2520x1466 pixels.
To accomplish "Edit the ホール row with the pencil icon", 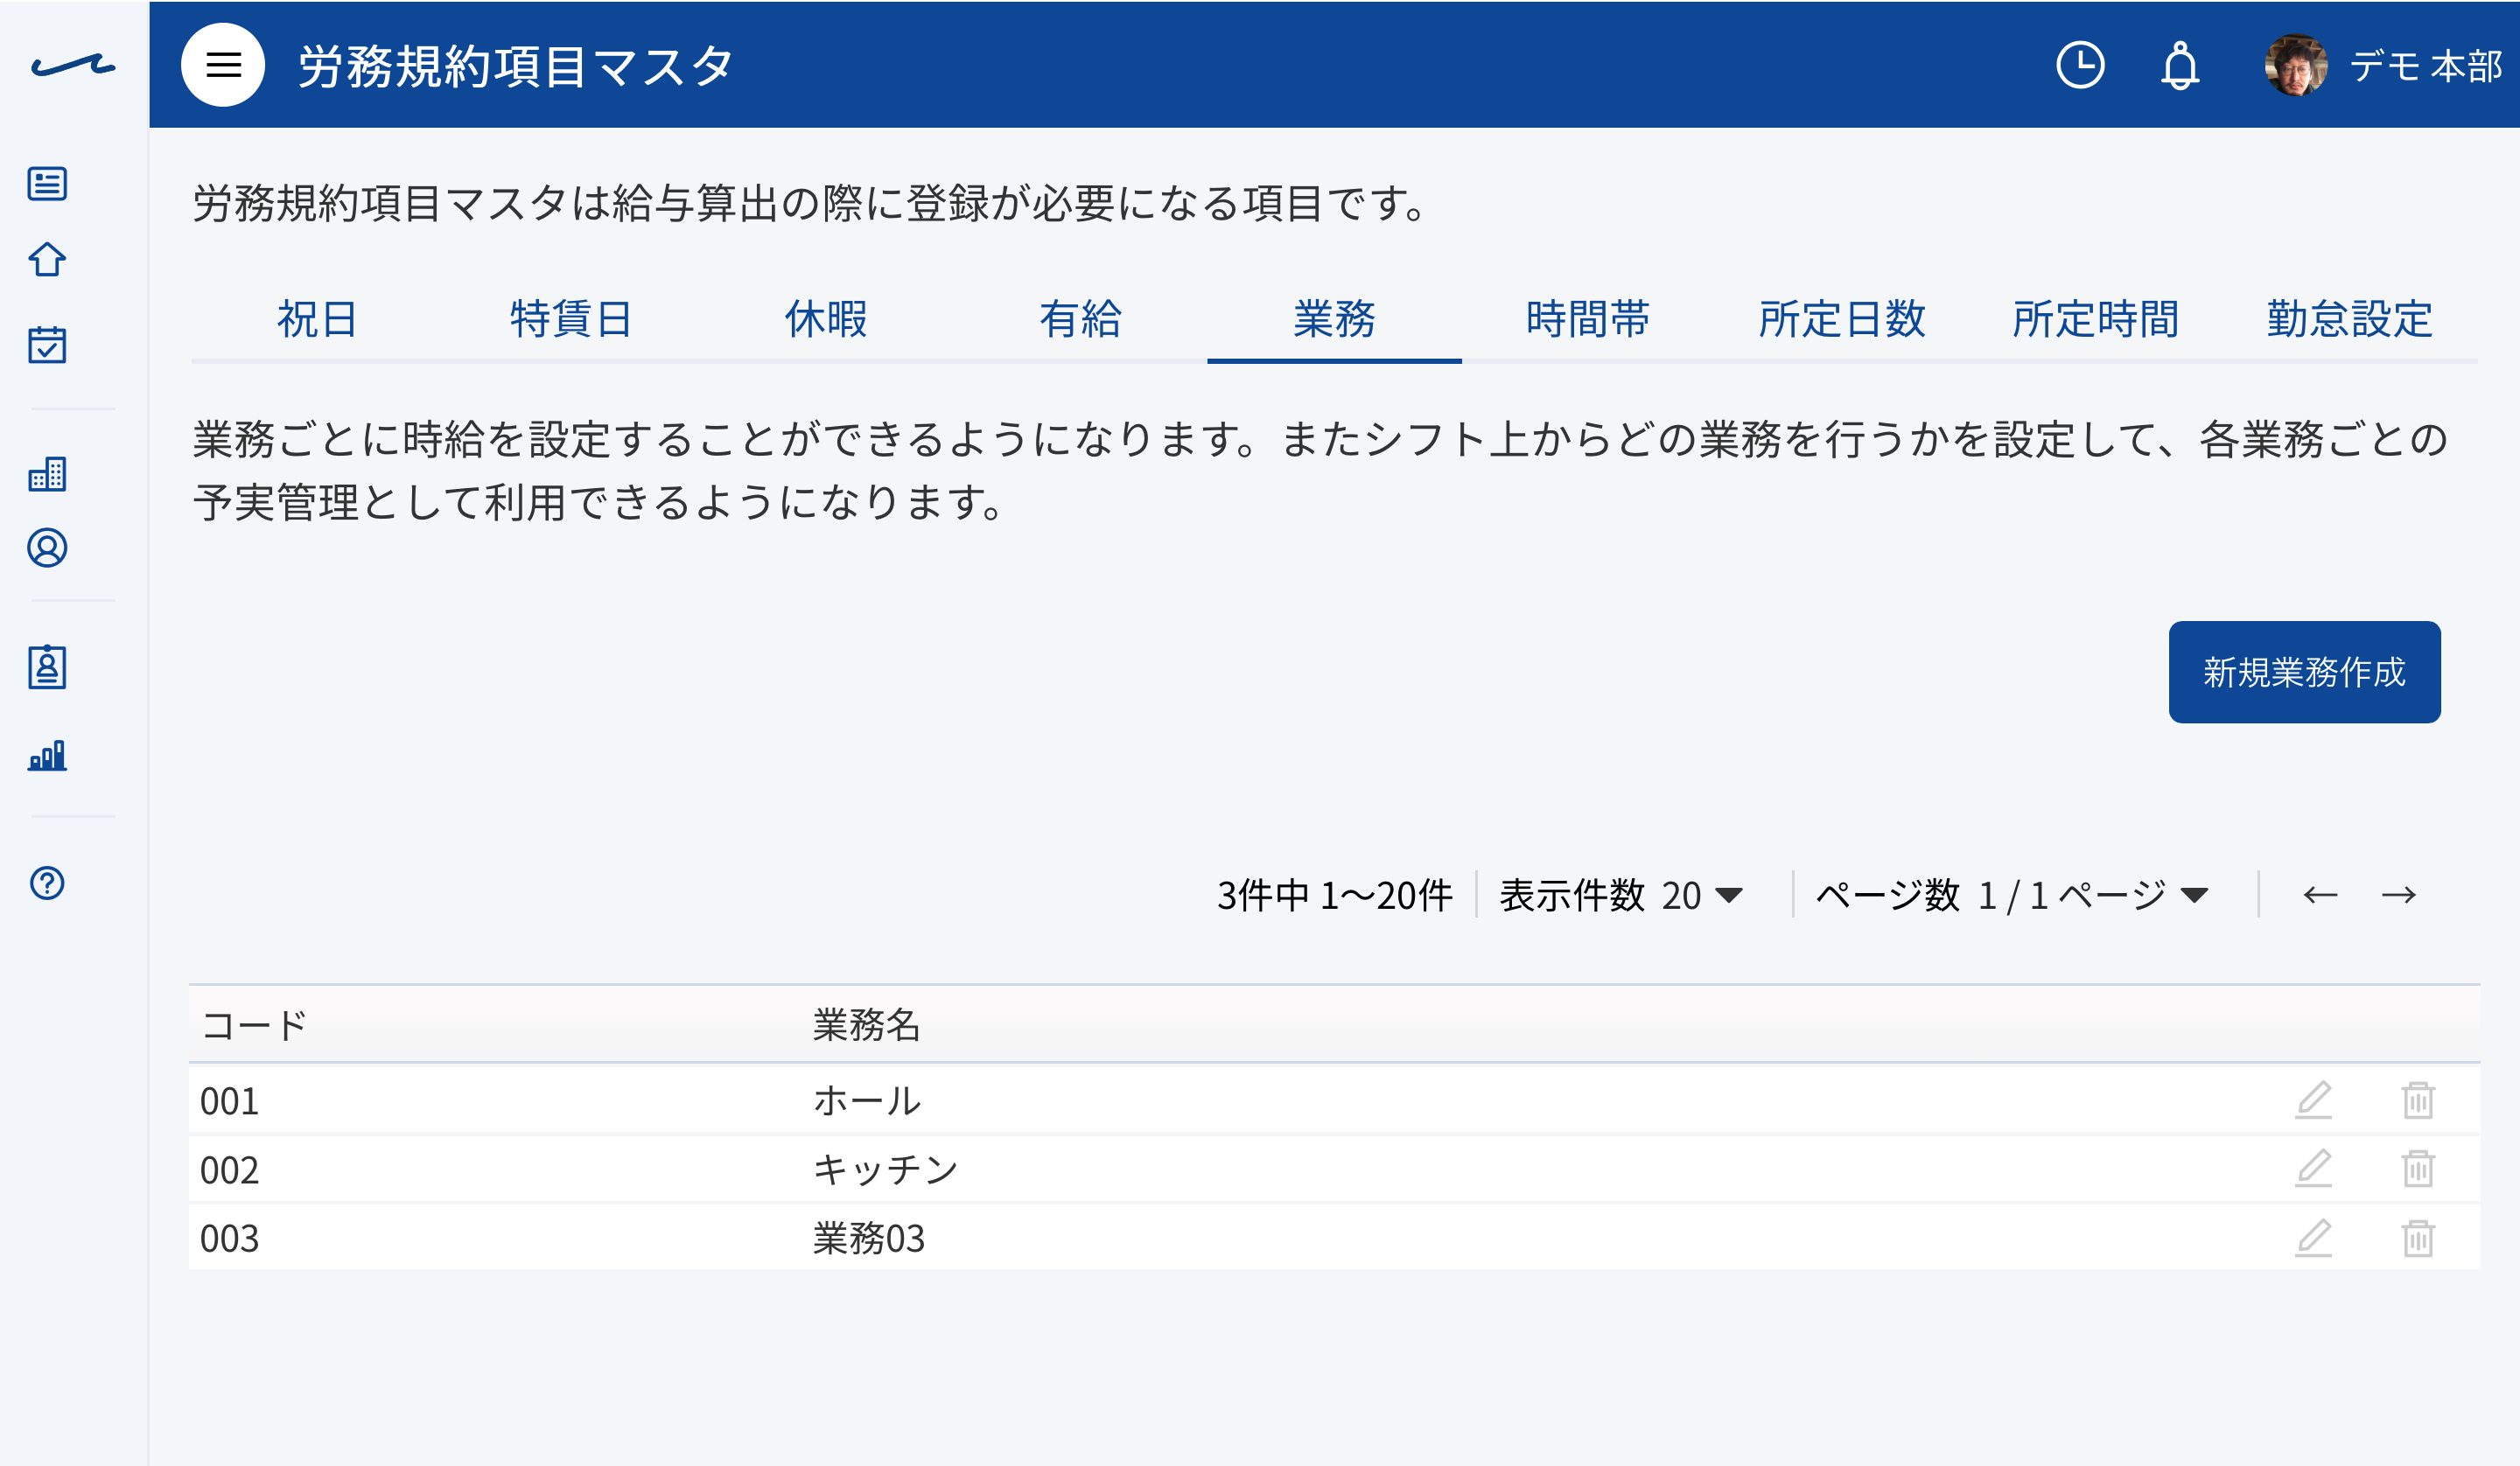I will pos(2313,1100).
